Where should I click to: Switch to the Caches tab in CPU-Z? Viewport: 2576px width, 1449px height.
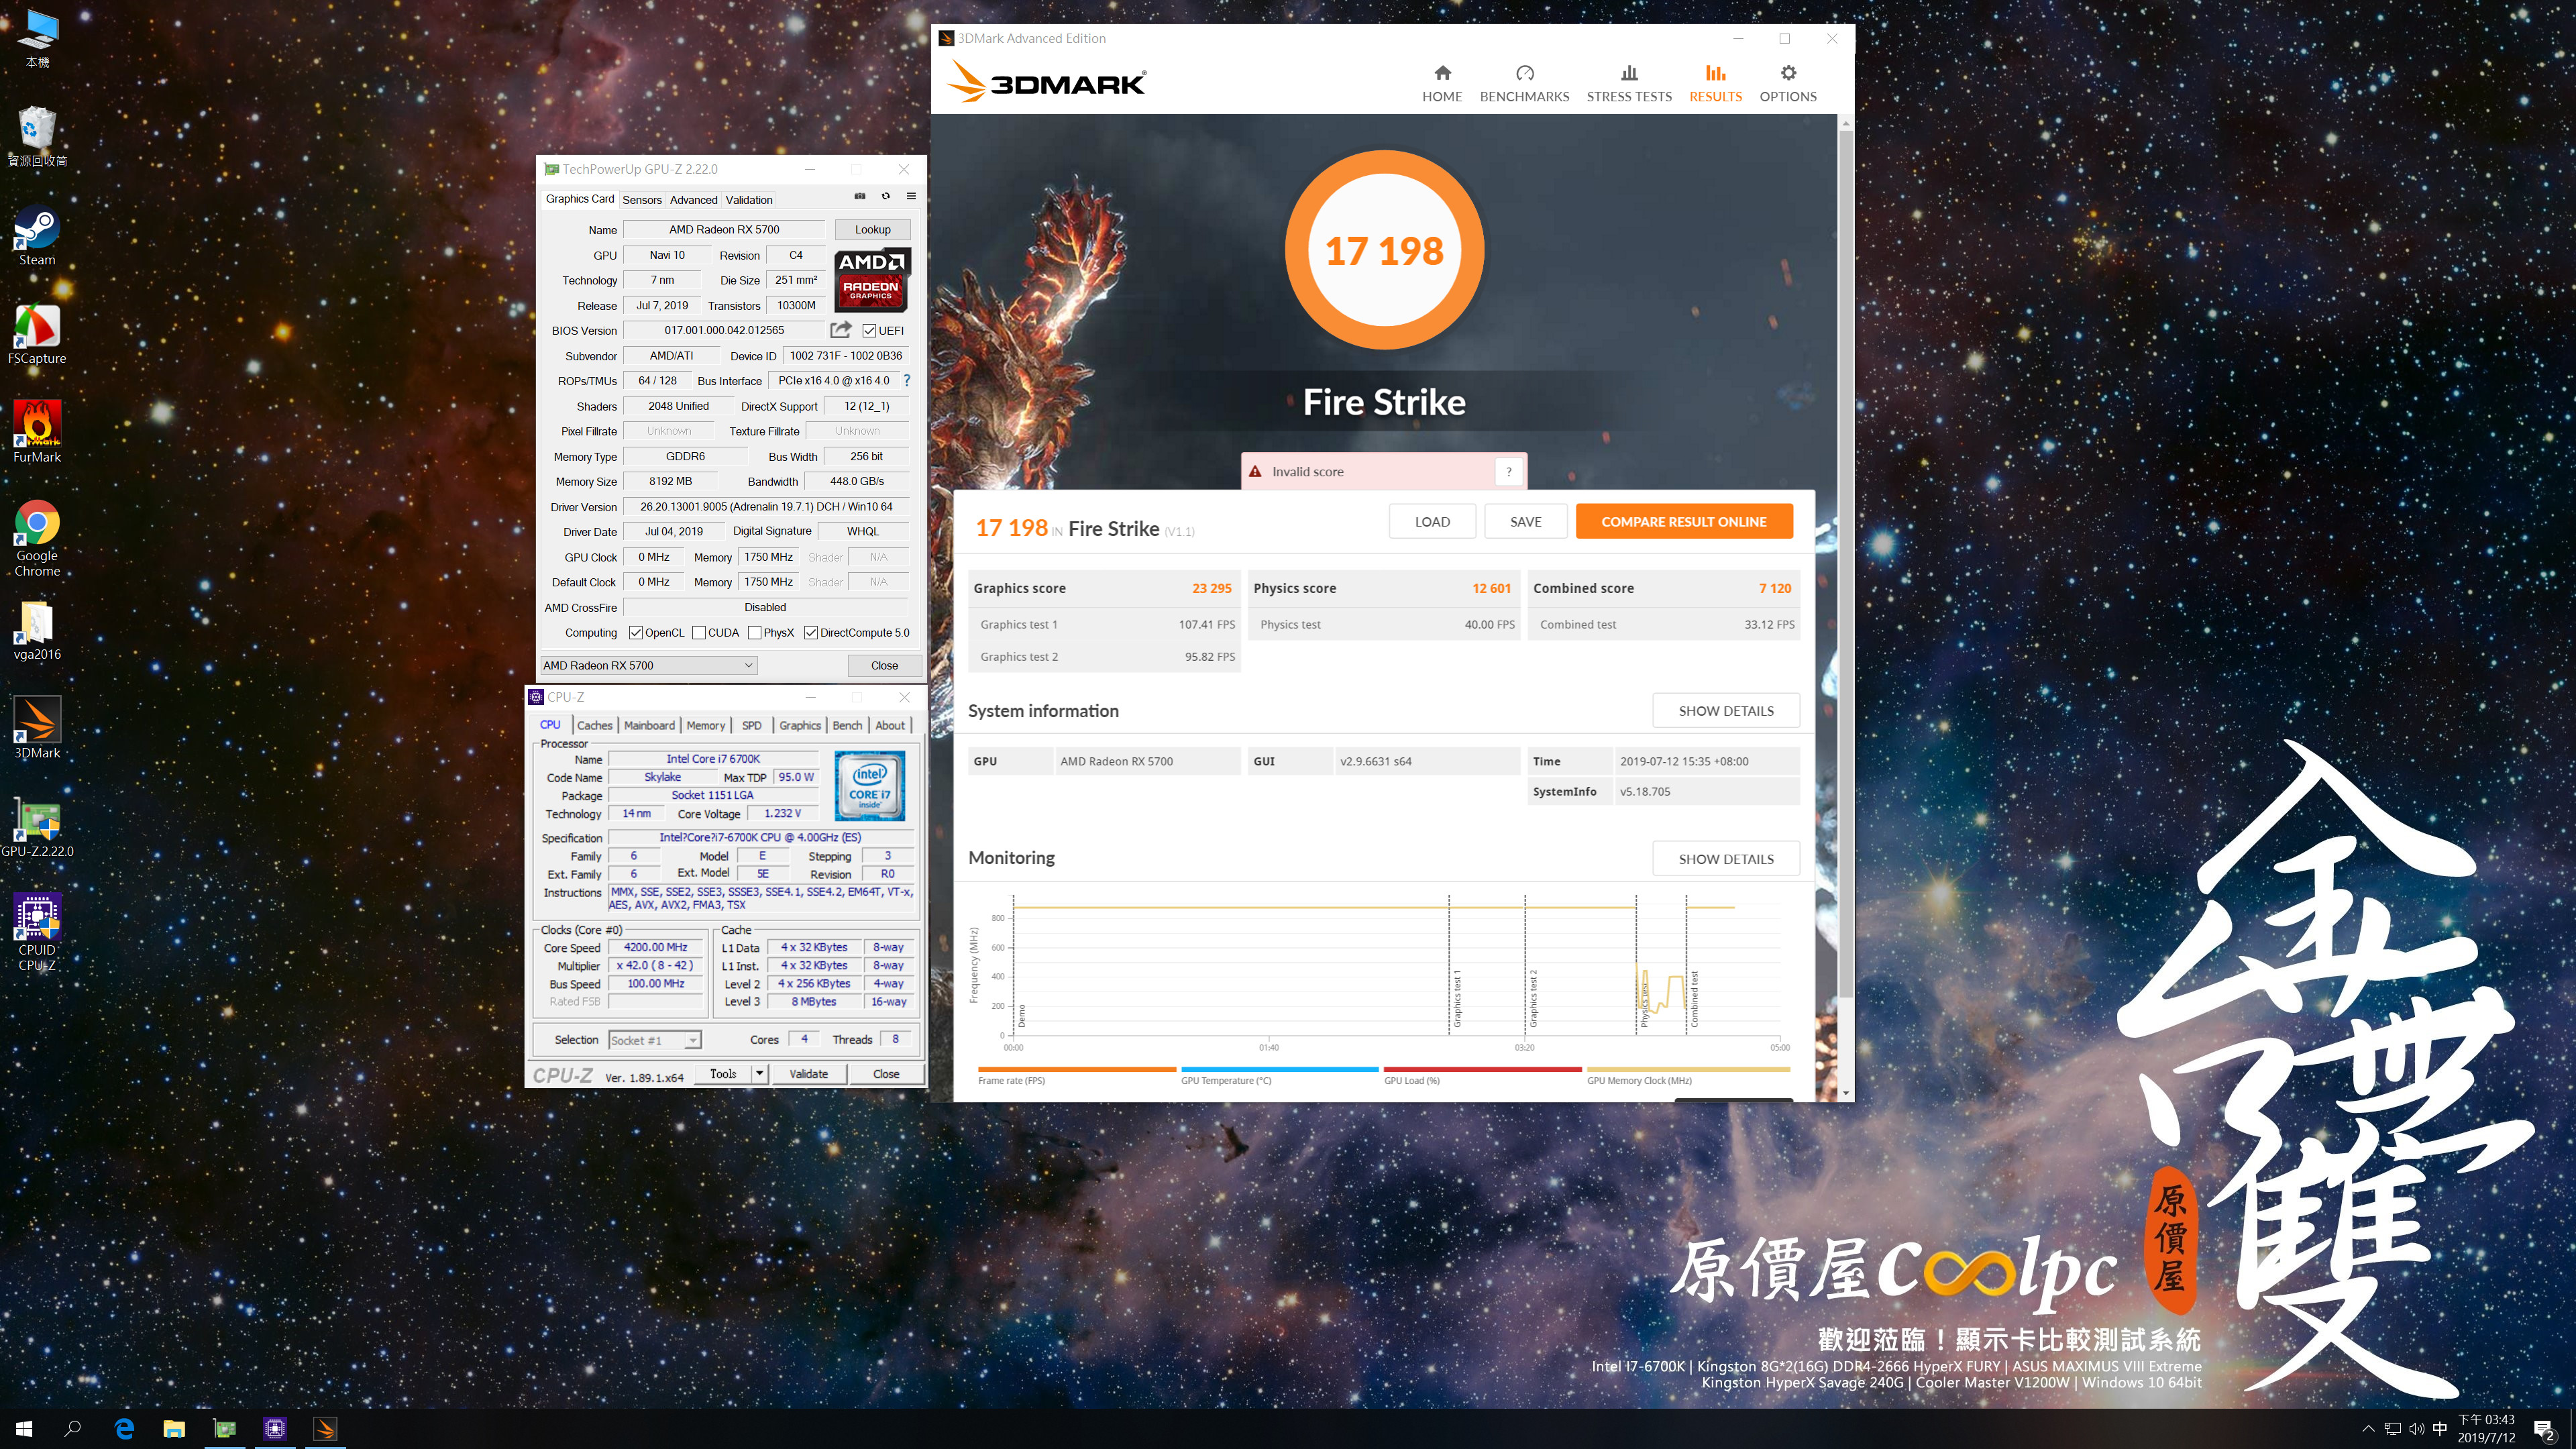point(594,725)
